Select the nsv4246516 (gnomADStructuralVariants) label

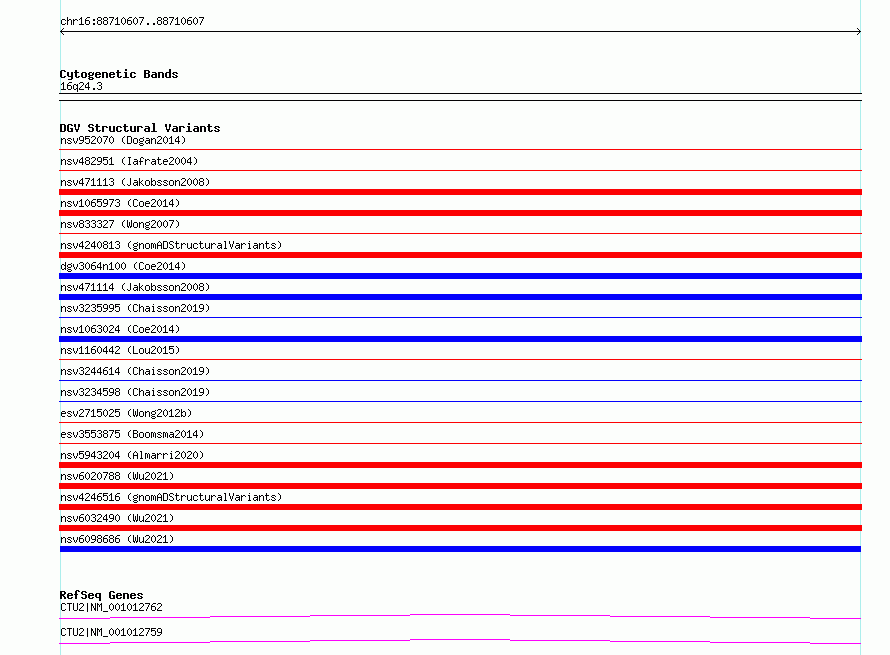171,497
